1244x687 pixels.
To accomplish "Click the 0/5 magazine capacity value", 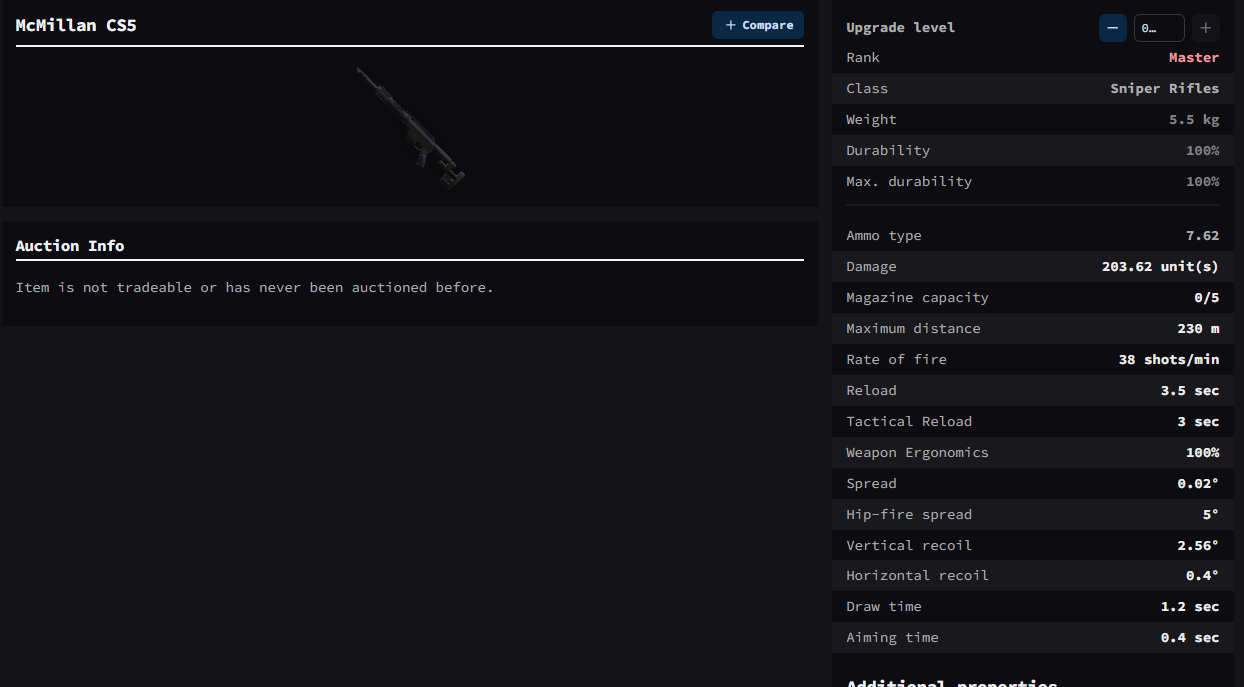I will (x=1207, y=298).
